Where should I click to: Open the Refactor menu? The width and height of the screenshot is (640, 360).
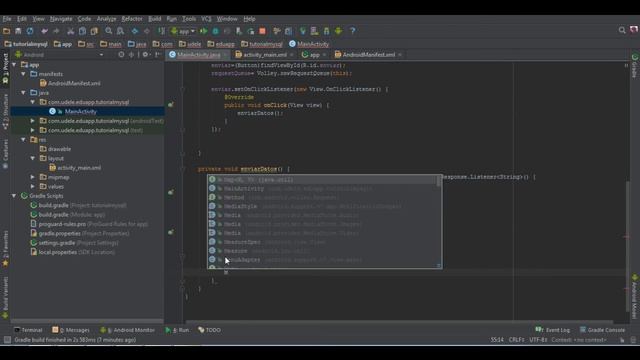(x=132, y=19)
